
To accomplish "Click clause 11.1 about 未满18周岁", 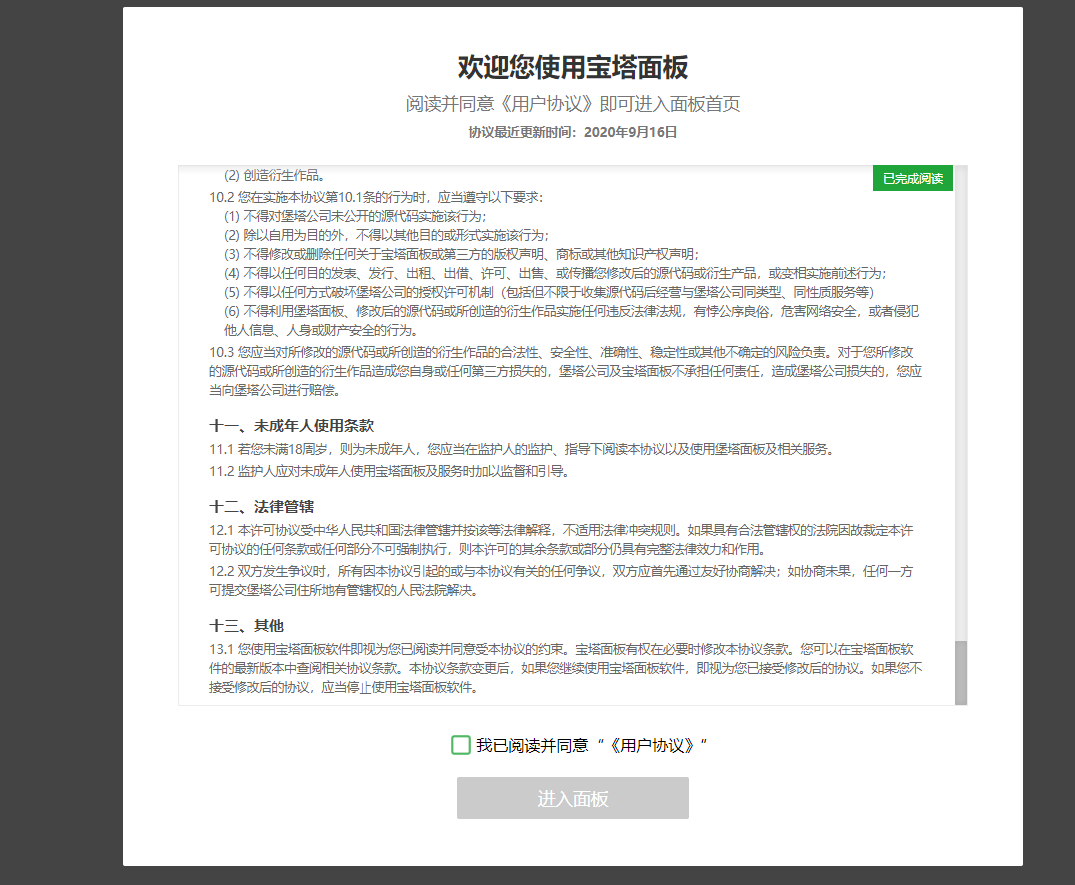I will coord(522,449).
